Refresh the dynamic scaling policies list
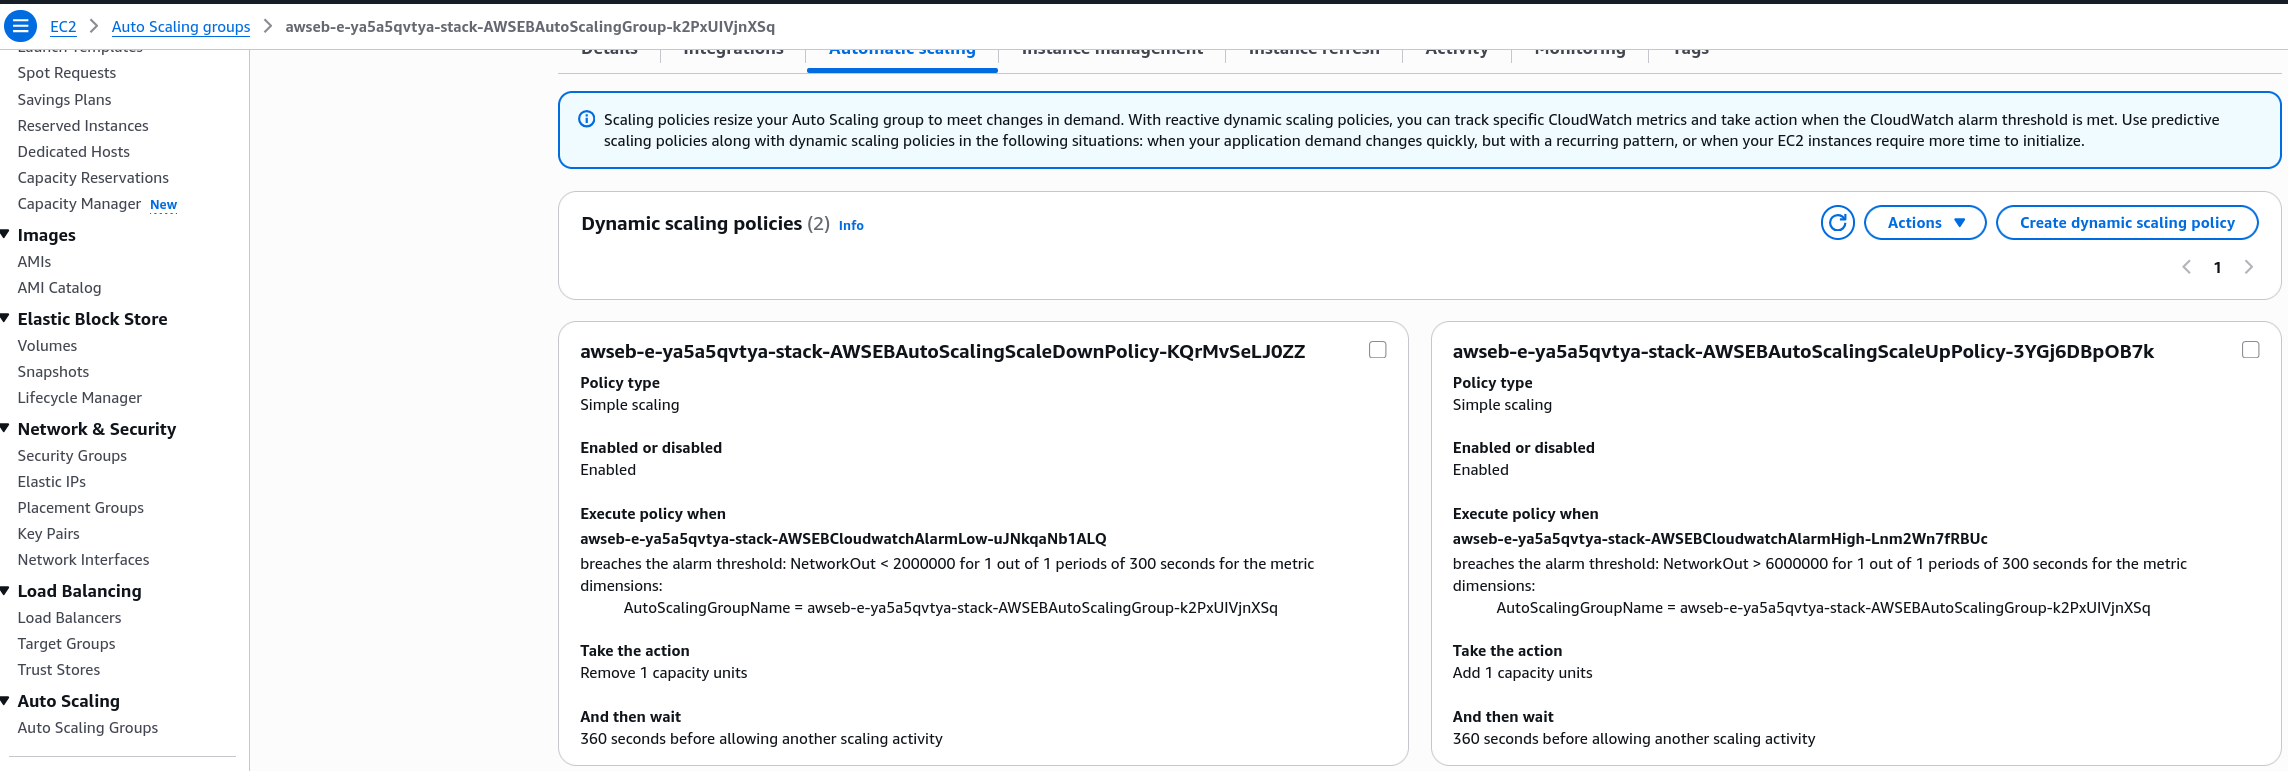The image size is (2288, 771). pos(1837,223)
